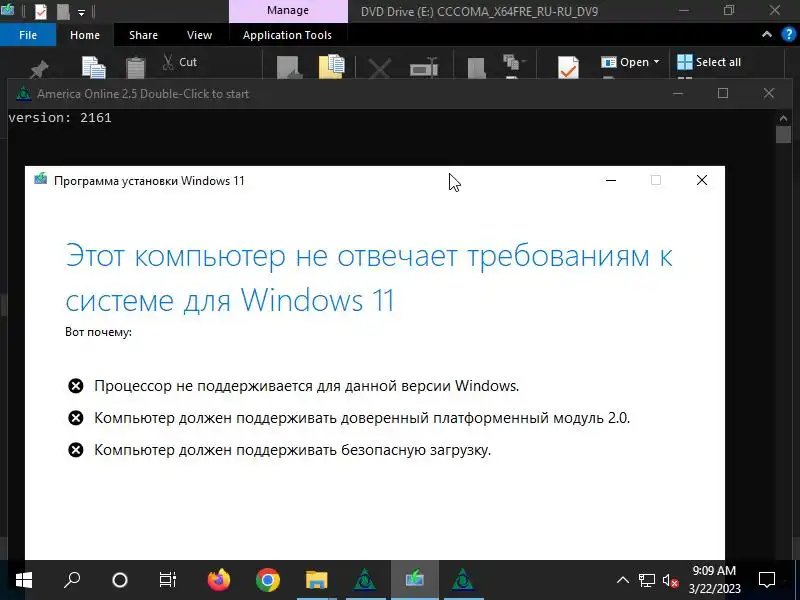Screen dimensions: 800x600
Task: Open File Explorer from the taskbar
Action: (316, 580)
